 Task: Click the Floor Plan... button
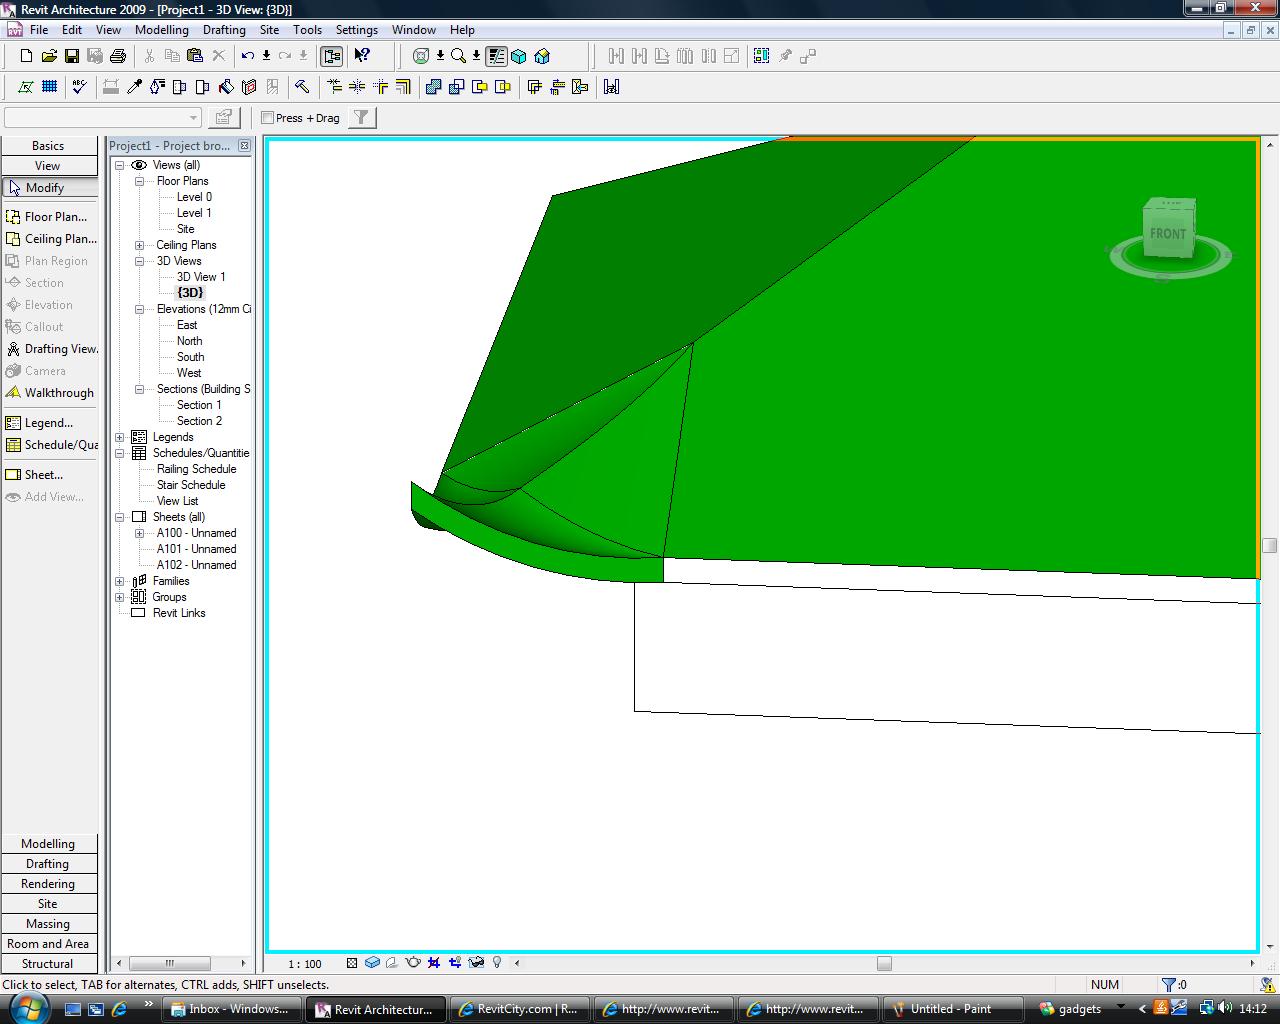55,217
